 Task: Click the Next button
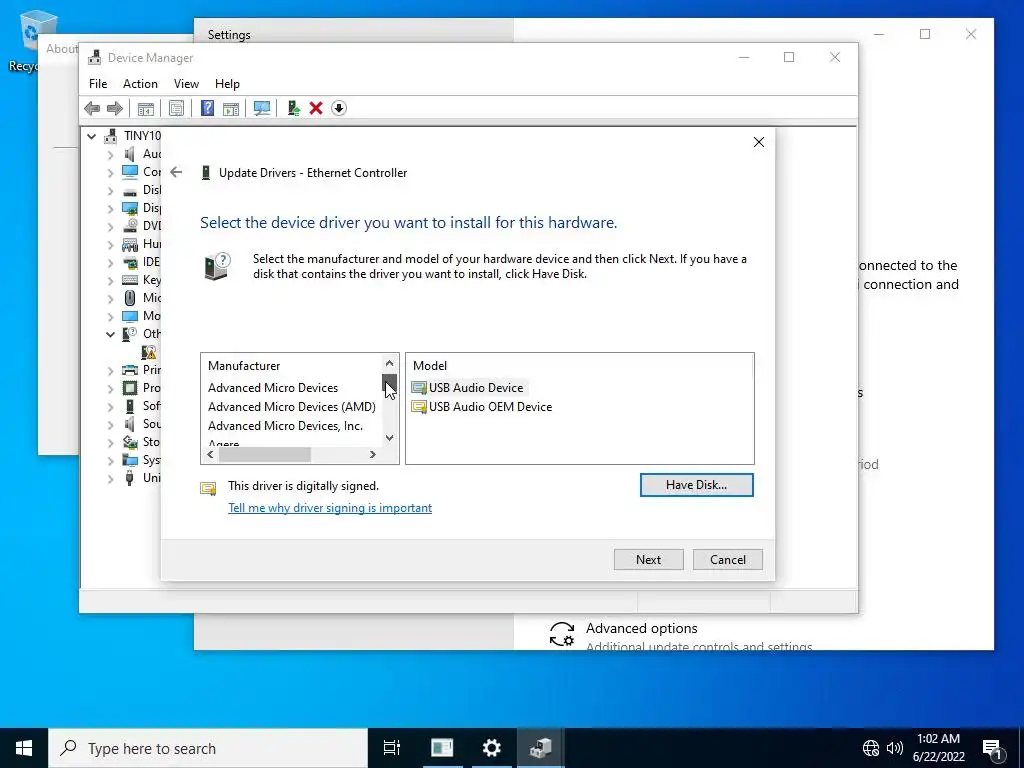pyautogui.click(x=648, y=560)
